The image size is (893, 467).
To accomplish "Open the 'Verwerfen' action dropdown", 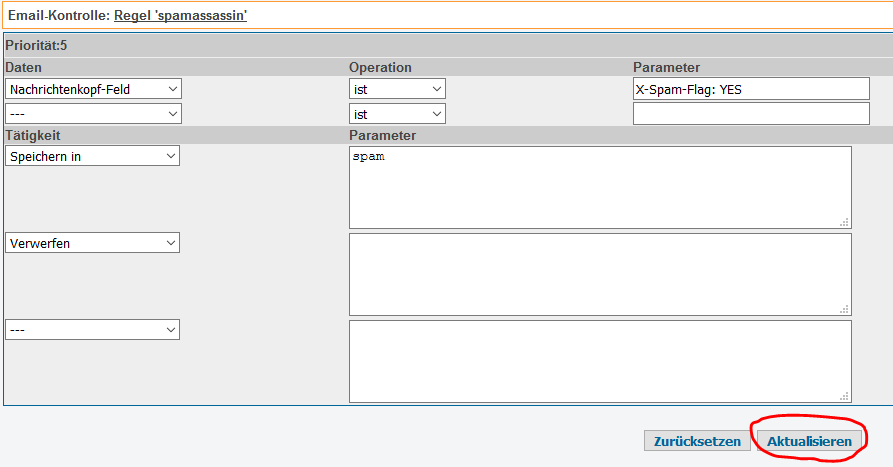I will [92, 243].
